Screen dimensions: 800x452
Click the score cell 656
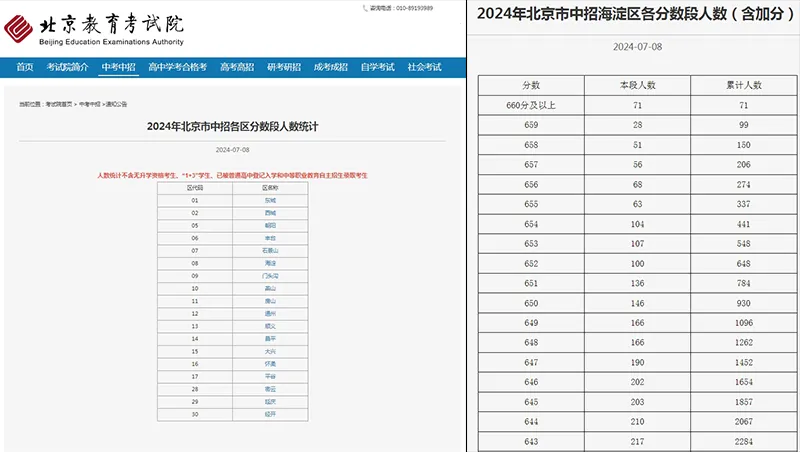531,184
